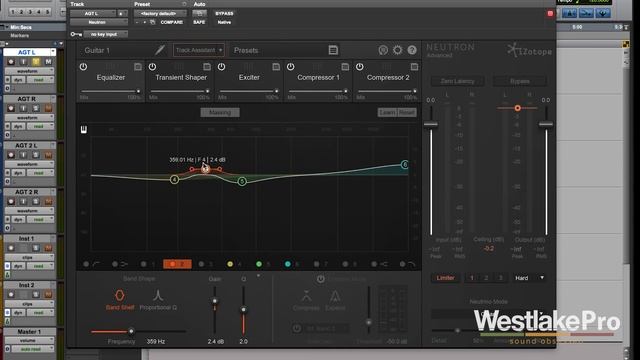
Task: Open the Neutron settings gear
Action: click(x=397, y=50)
